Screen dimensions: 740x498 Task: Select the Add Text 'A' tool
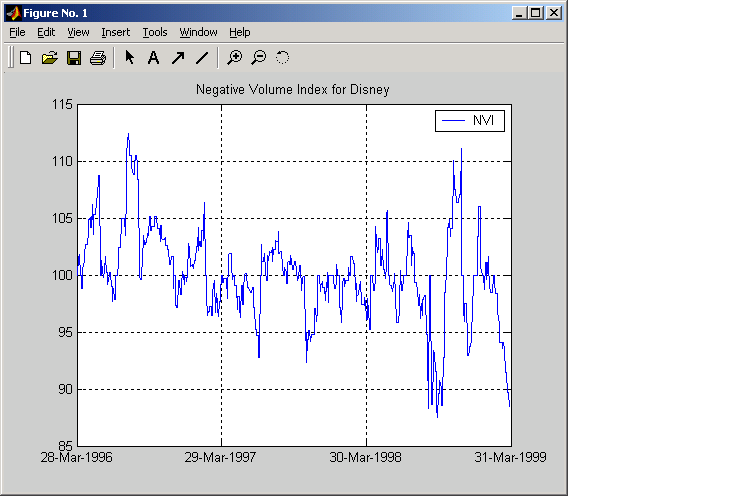coord(153,58)
